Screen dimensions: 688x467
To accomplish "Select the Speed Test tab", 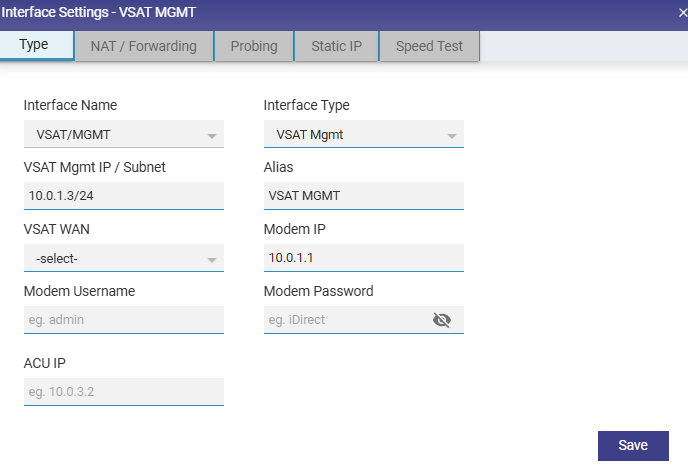I will click(429, 46).
